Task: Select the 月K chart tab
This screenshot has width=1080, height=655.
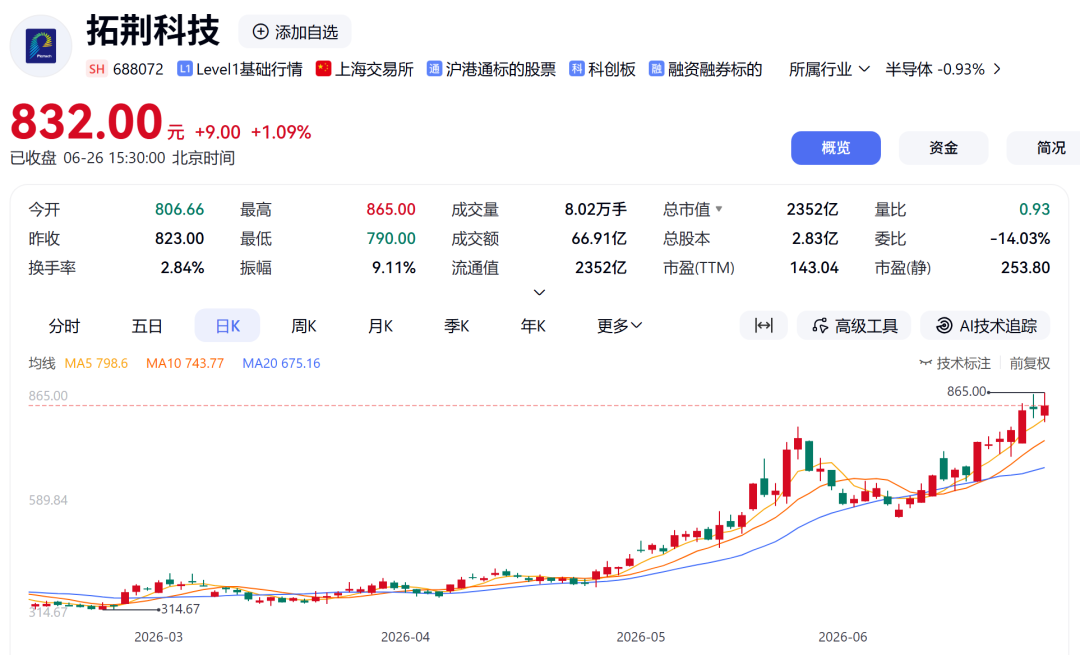Action: tap(380, 326)
